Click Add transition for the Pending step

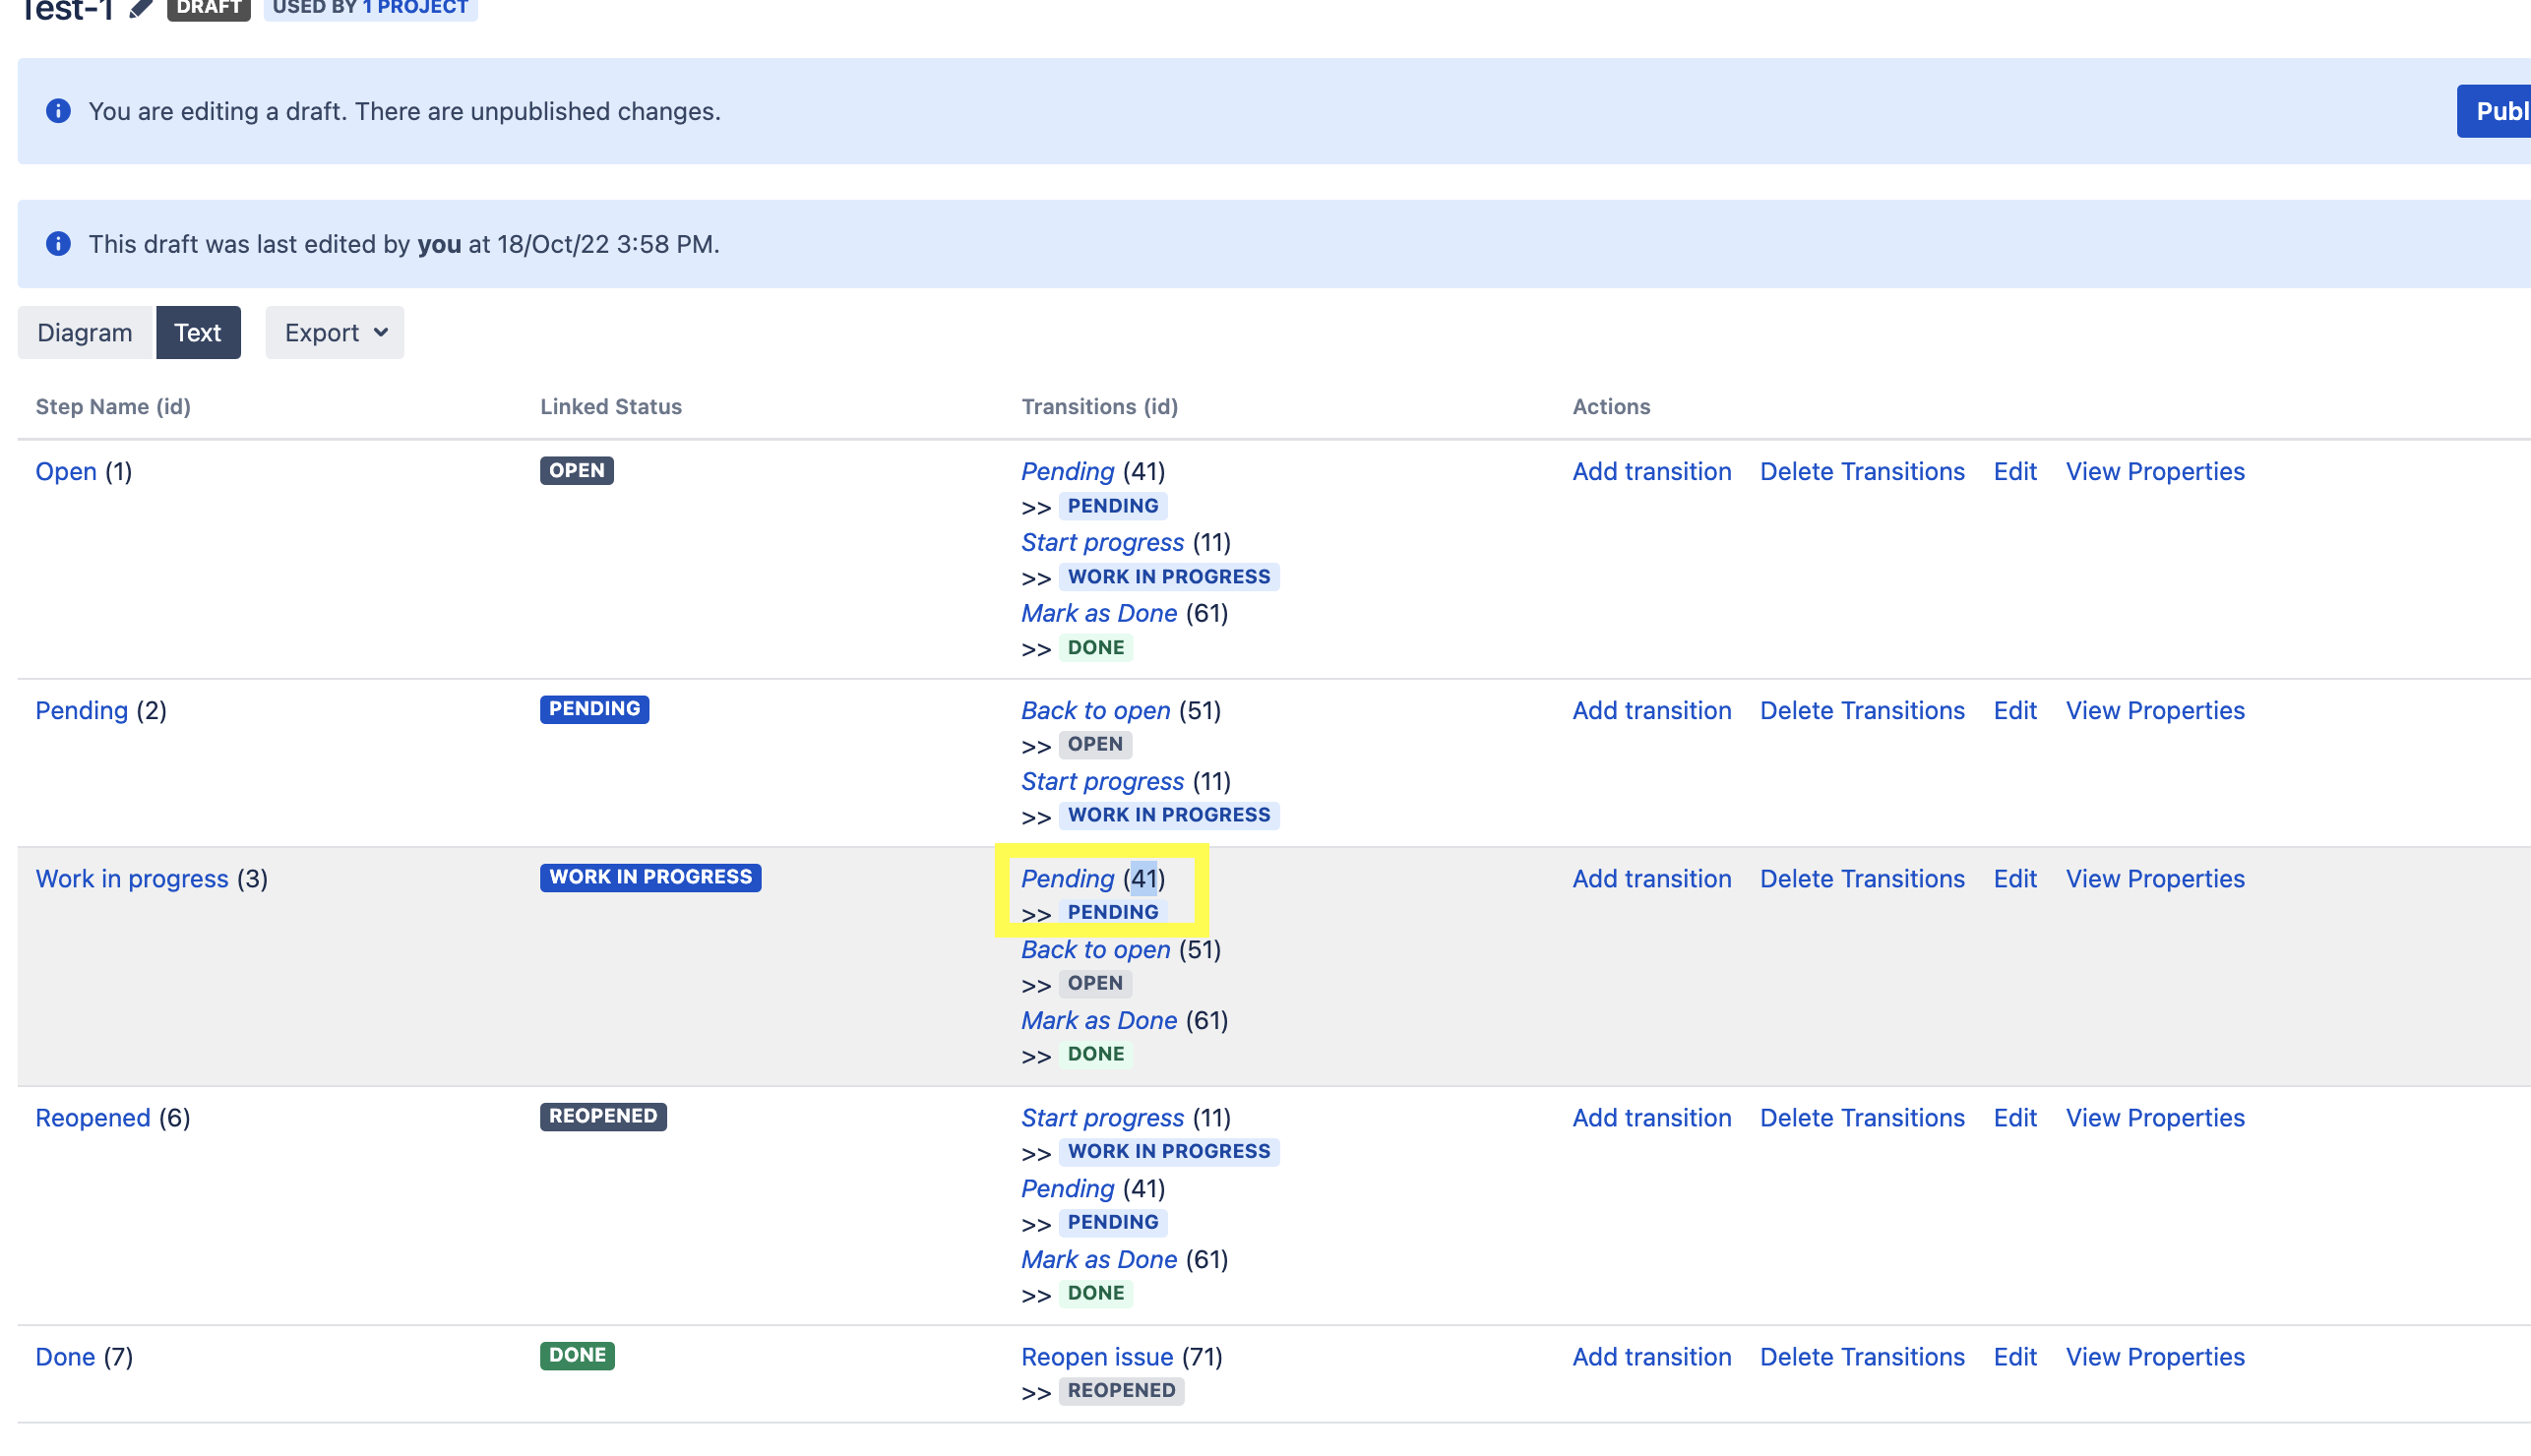pos(1650,710)
